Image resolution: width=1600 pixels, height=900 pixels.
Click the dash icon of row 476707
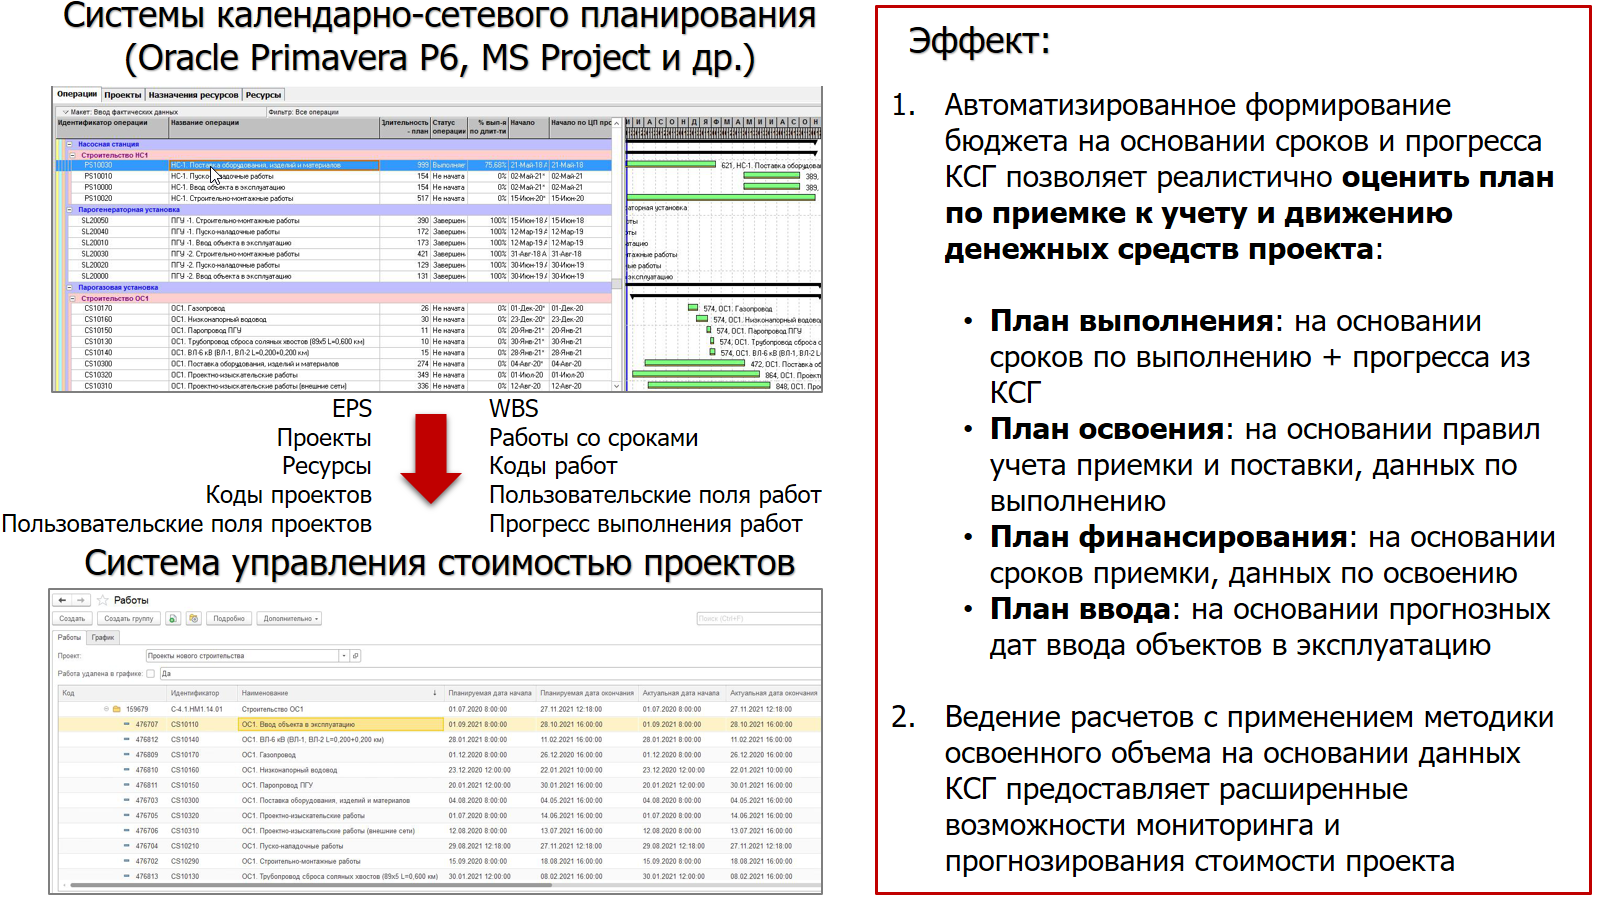tap(126, 724)
